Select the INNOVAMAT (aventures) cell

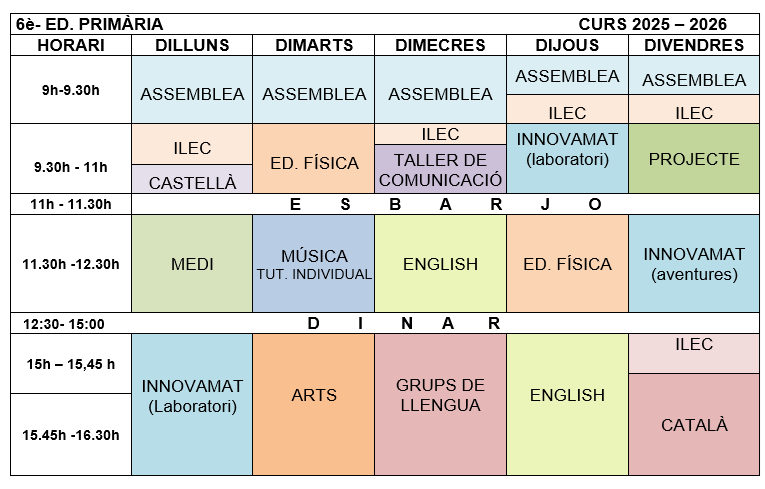pos(693,264)
